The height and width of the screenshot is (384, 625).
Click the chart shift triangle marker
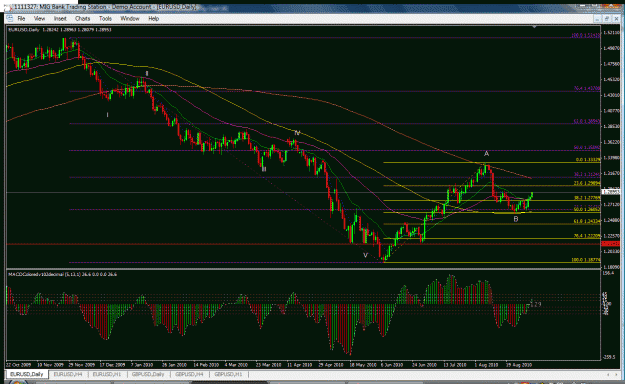click(534, 27)
